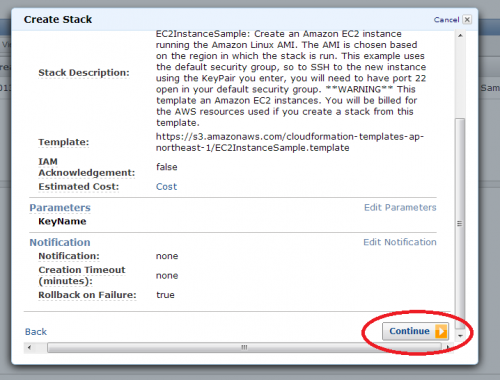Click the vertical scrollbar down arrow
The height and width of the screenshot is (380, 500).
(x=460, y=335)
